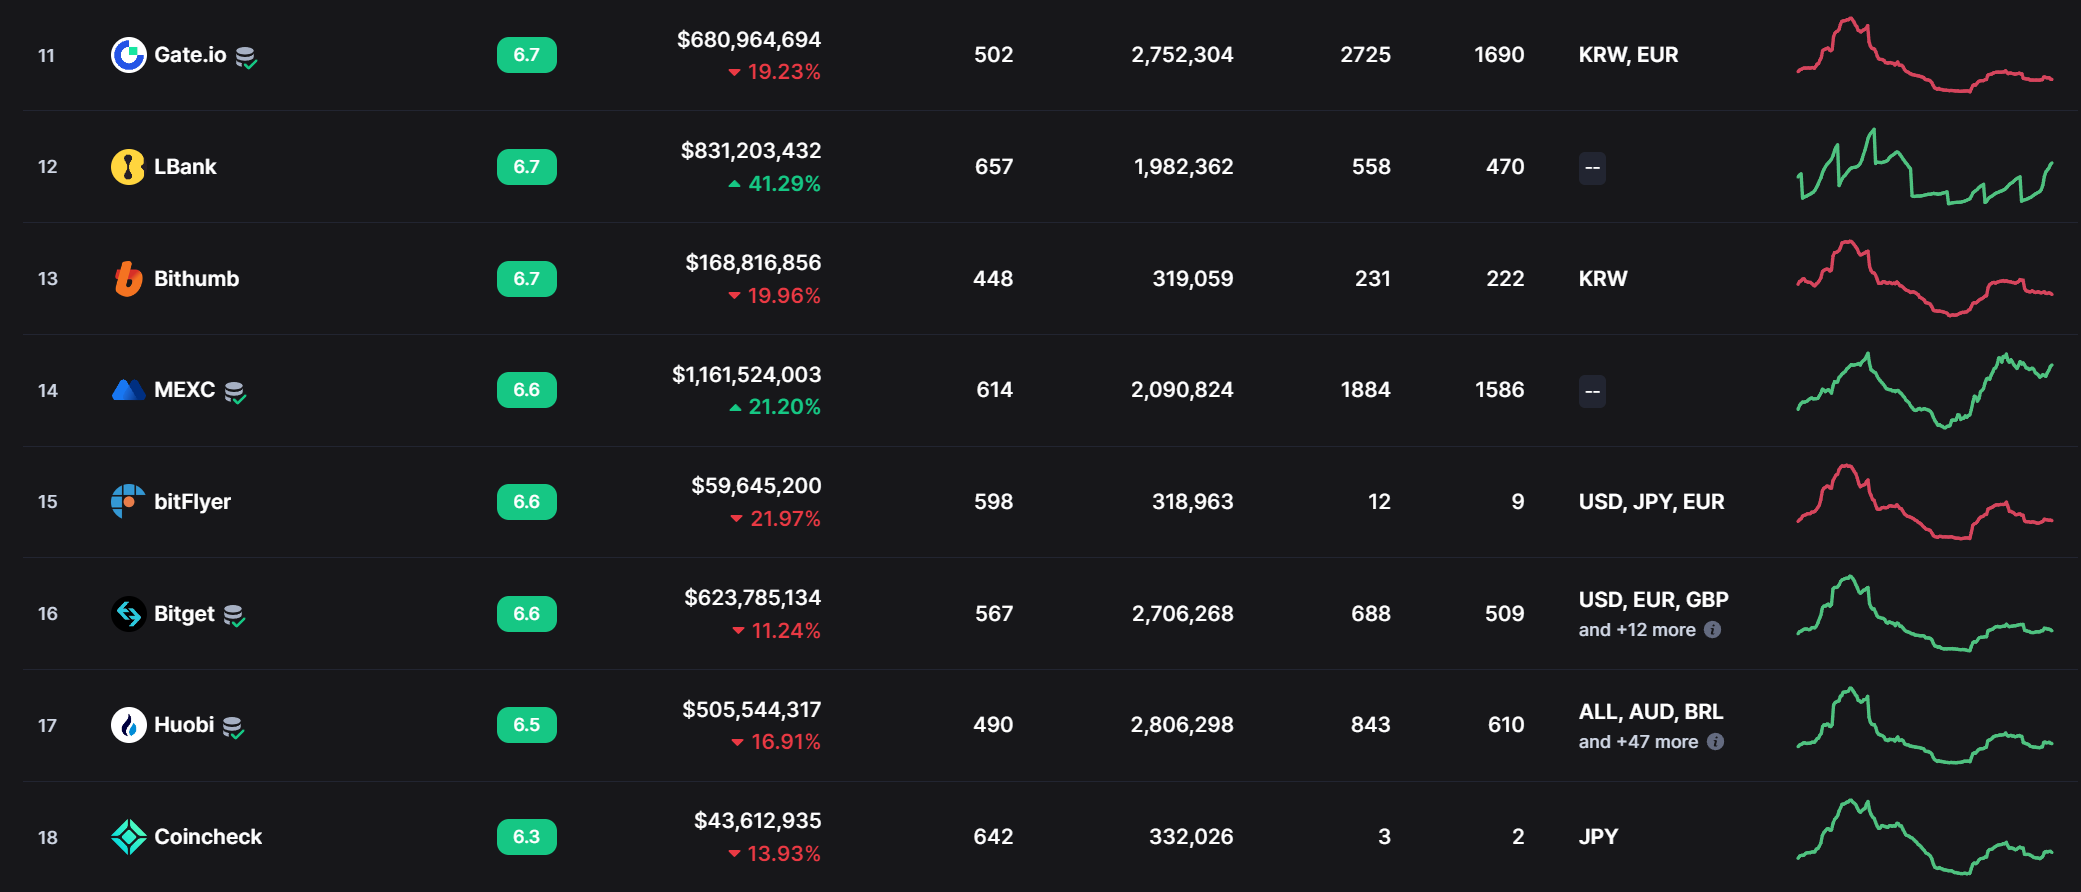This screenshot has height=892, width=2081.
Task: Click the Bitget logo icon
Action: pos(128,614)
